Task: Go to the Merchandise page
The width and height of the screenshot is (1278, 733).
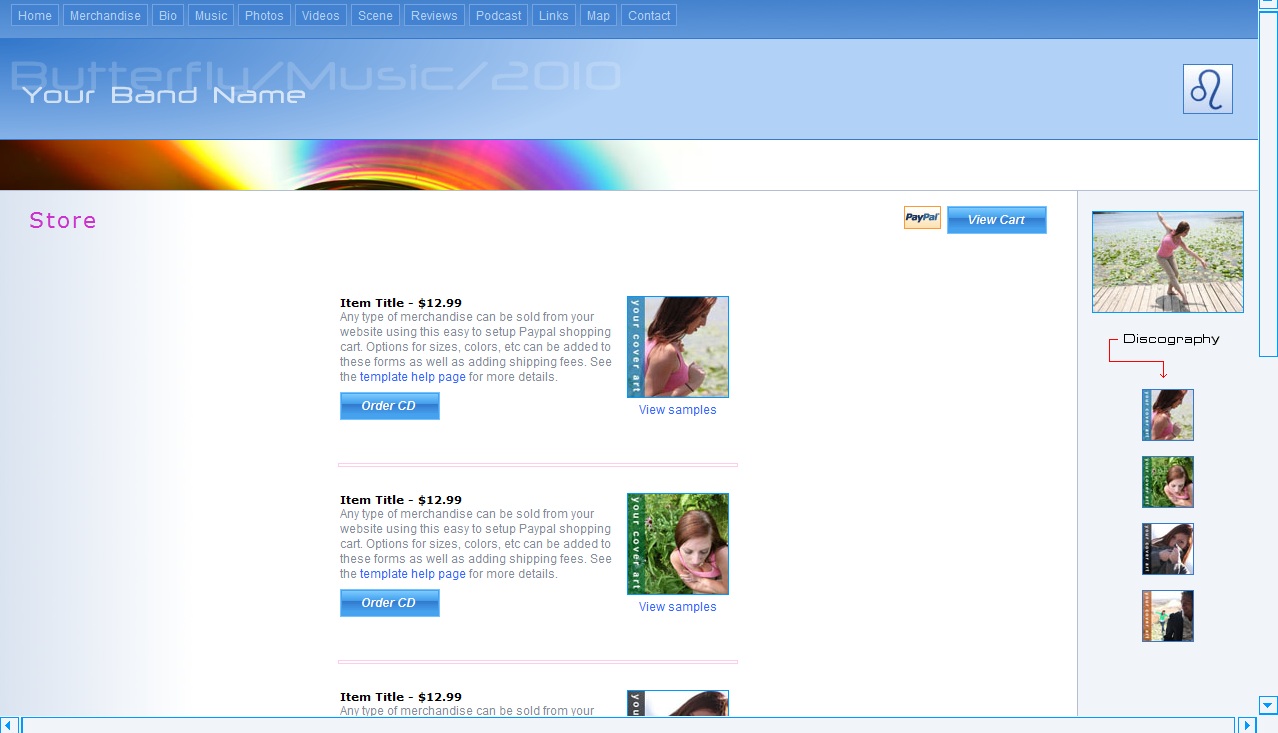Action: (x=105, y=15)
